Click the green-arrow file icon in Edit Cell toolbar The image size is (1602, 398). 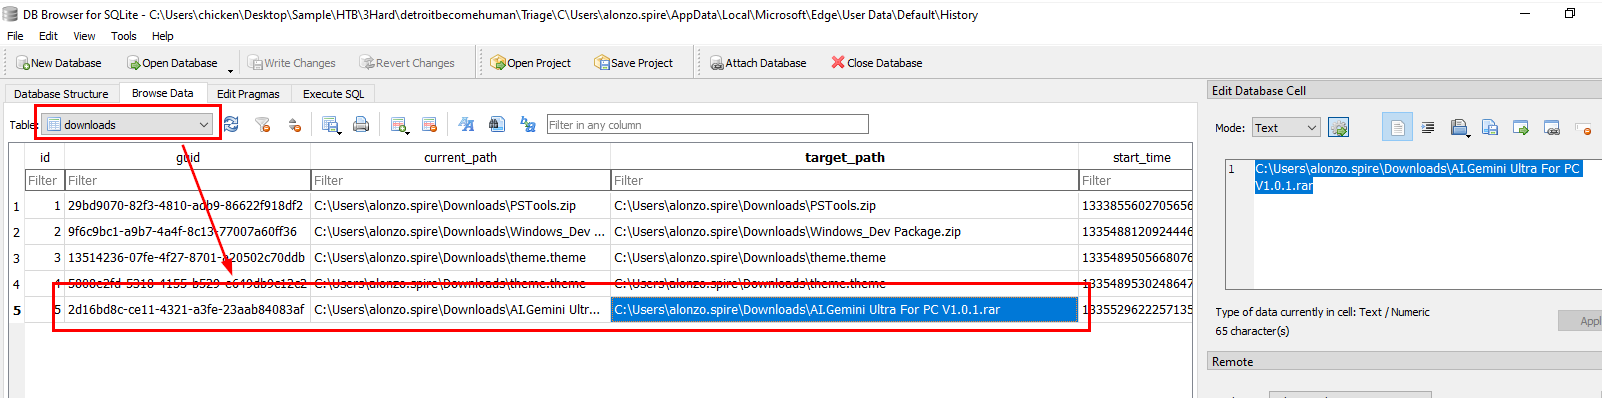coord(1521,128)
